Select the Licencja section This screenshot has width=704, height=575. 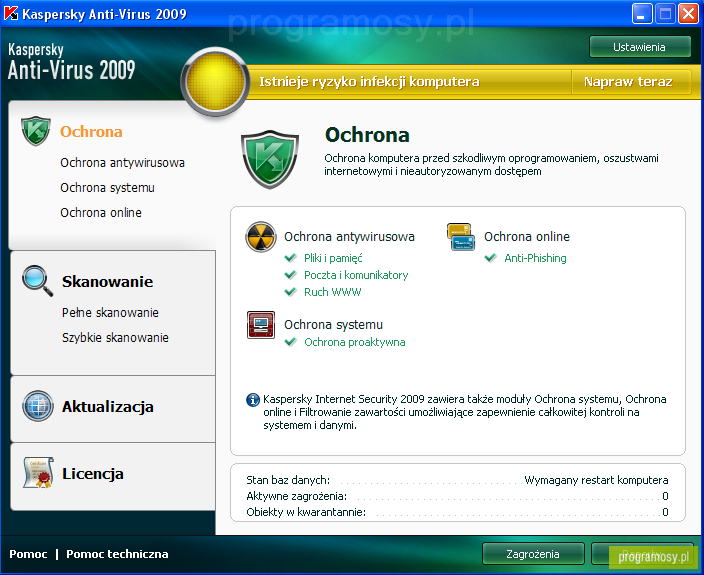pyautogui.click(x=92, y=474)
